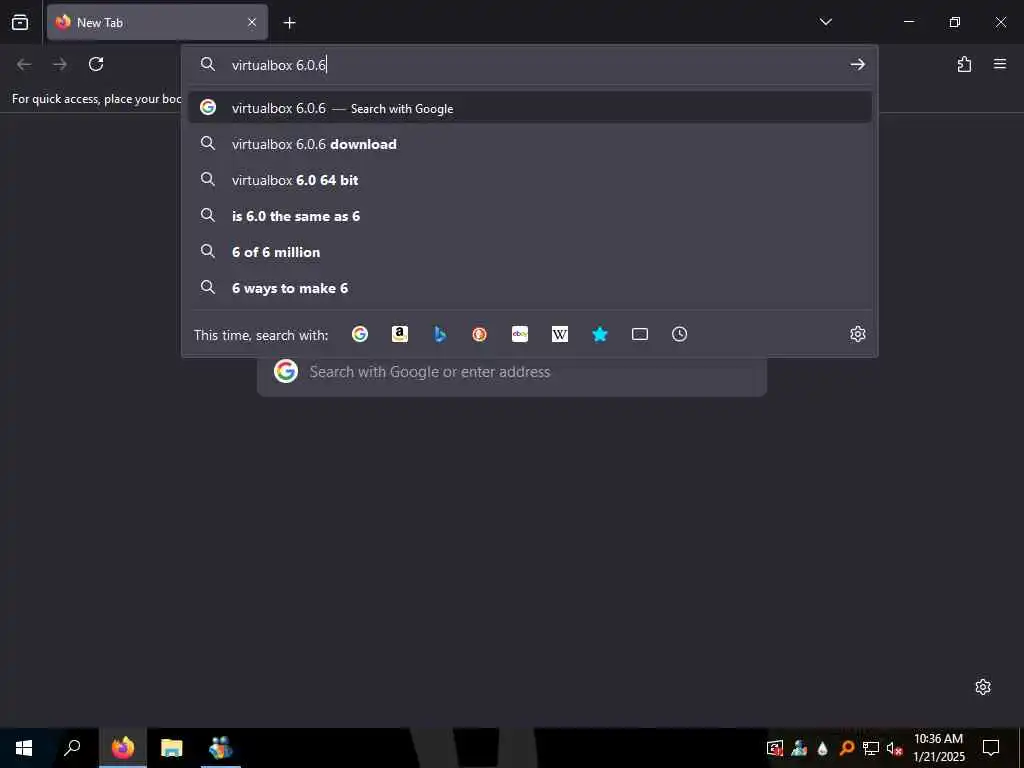Open the Action Center notifications icon
1024x768 pixels.
[991, 748]
